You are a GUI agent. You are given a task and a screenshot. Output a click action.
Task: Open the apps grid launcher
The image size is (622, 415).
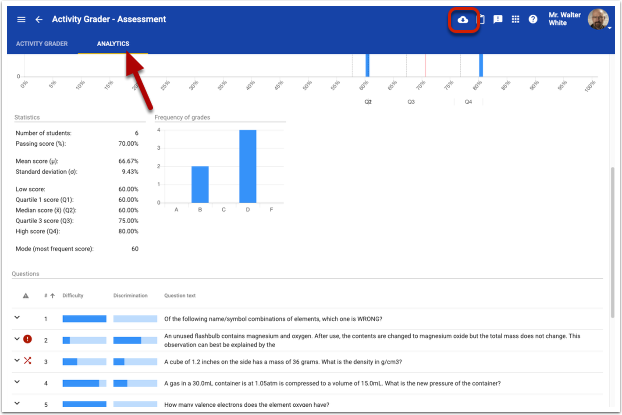point(515,19)
